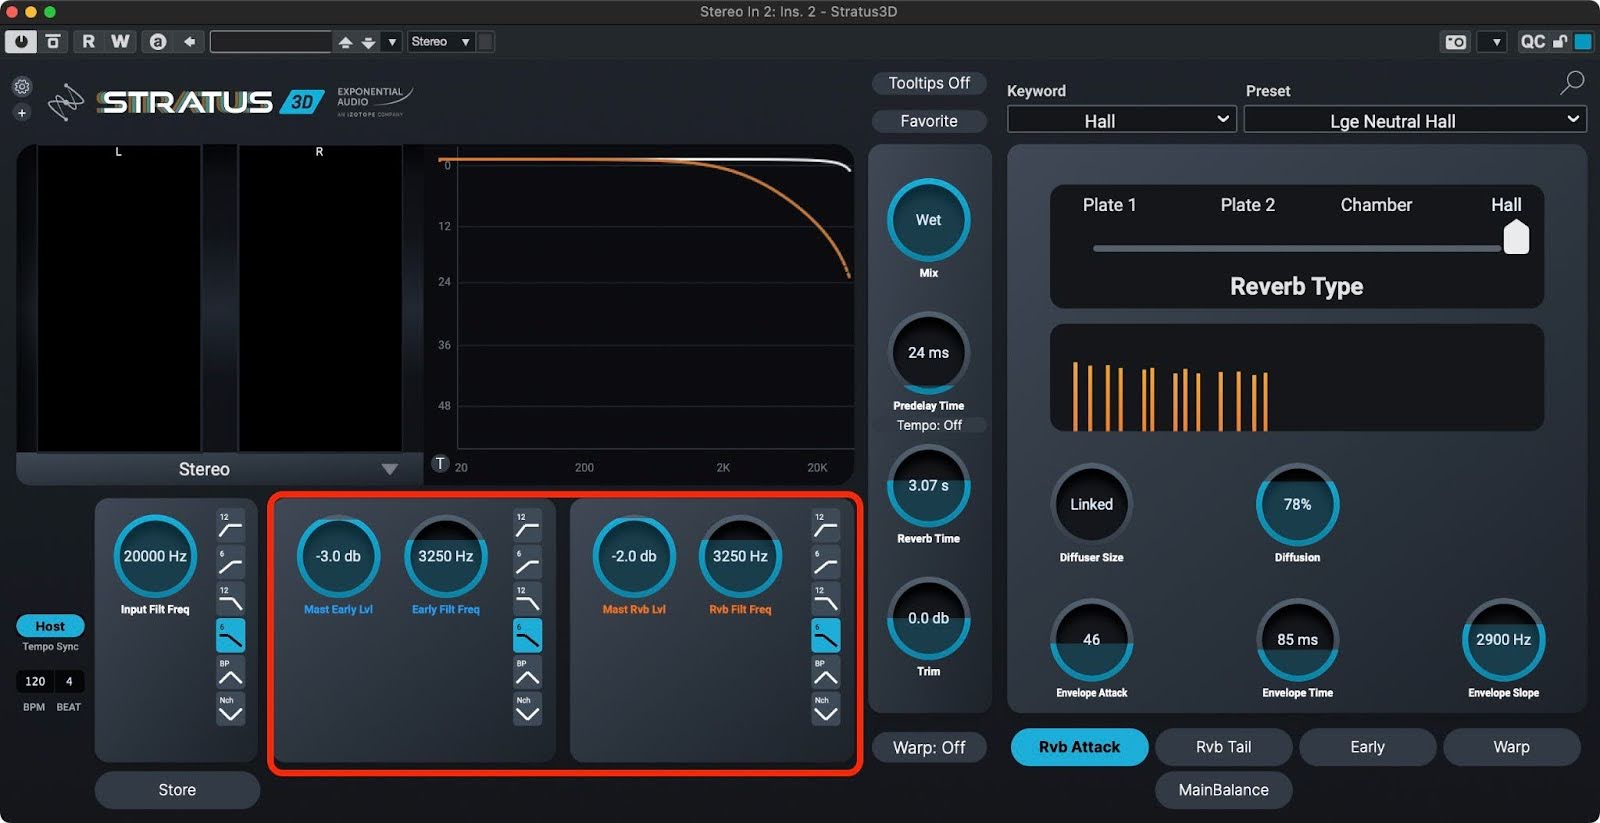Toggle Write automation (W) button

(x=120, y=42)
